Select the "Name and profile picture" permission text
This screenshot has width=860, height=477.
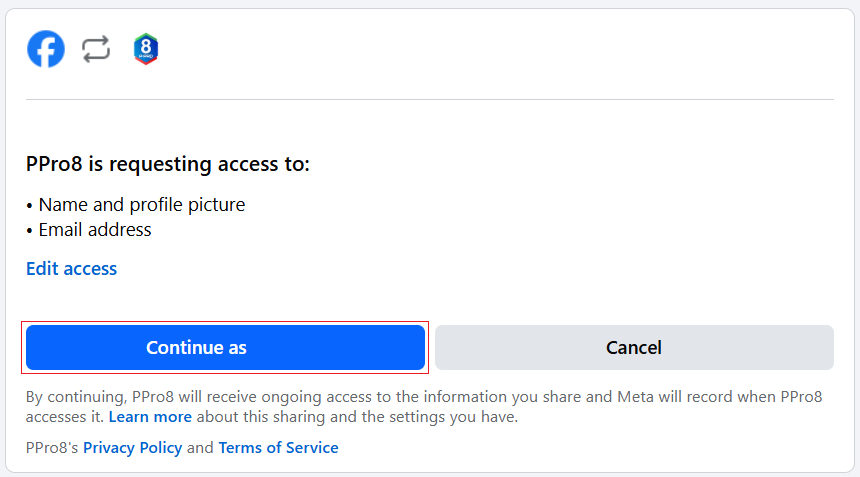[142, 205]
